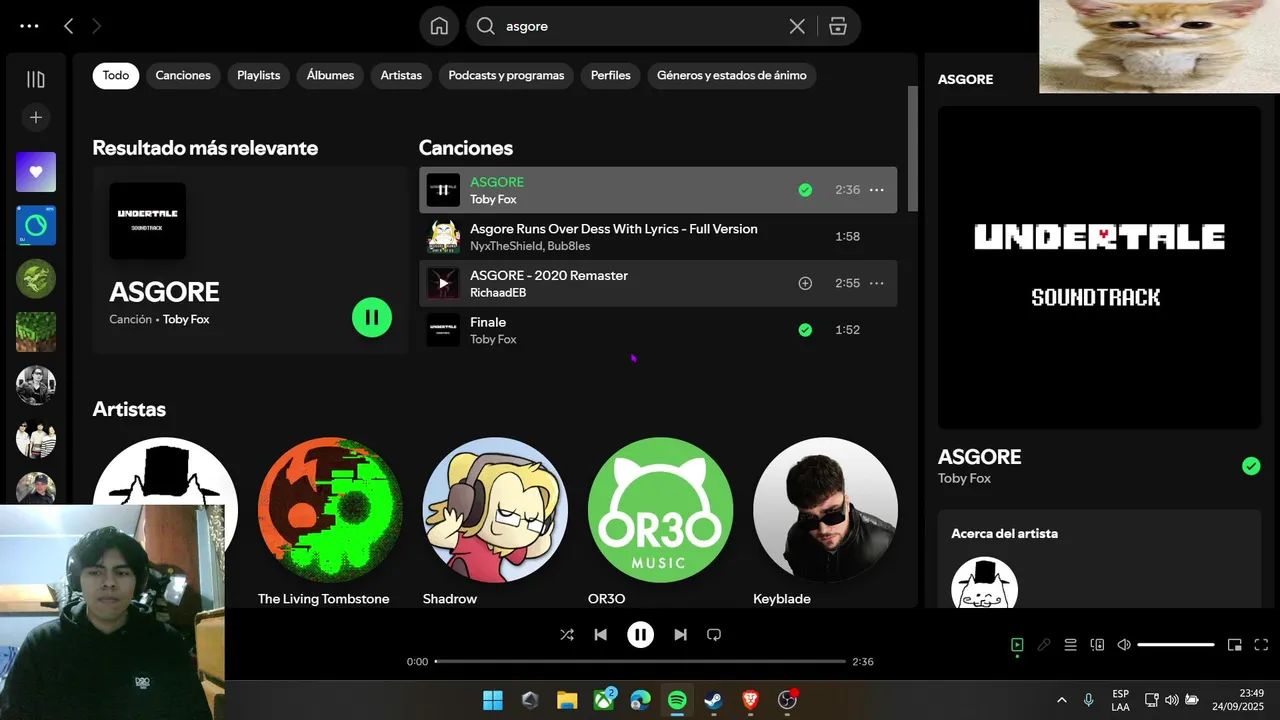Open Toby Fox link in top result

[x=186, y=319]
